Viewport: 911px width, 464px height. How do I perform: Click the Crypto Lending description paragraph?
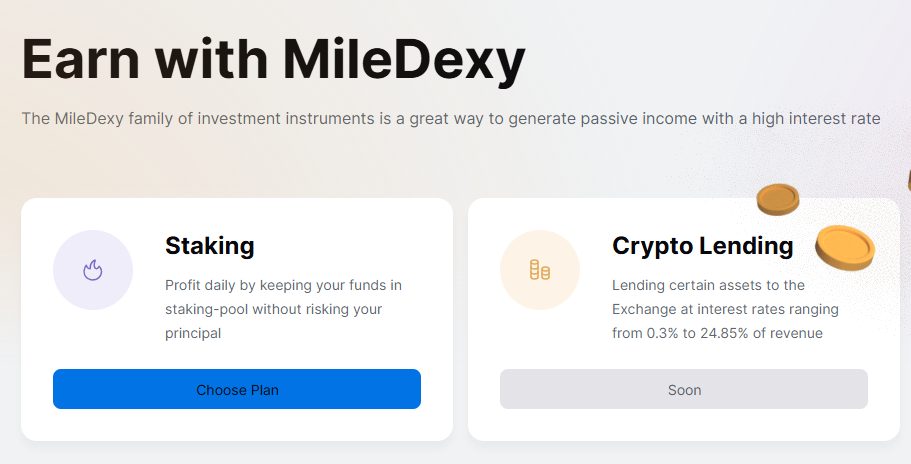point(725,309)
